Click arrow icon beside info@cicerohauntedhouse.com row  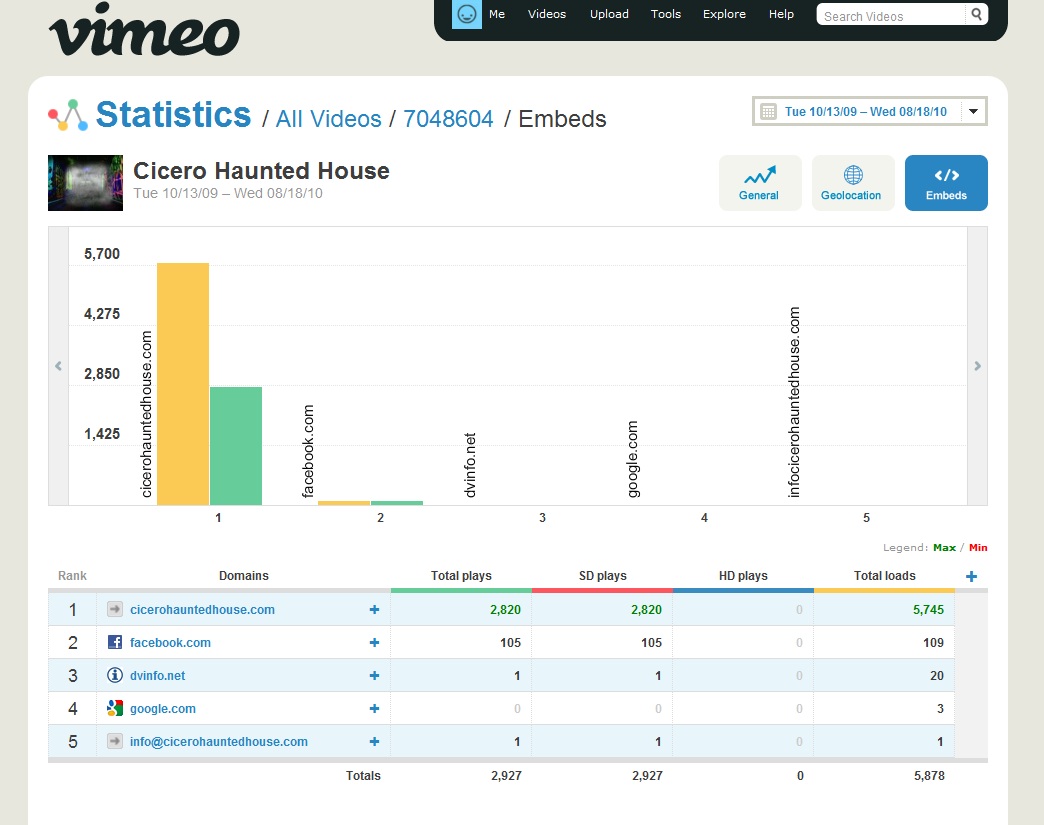click(115, 741)
